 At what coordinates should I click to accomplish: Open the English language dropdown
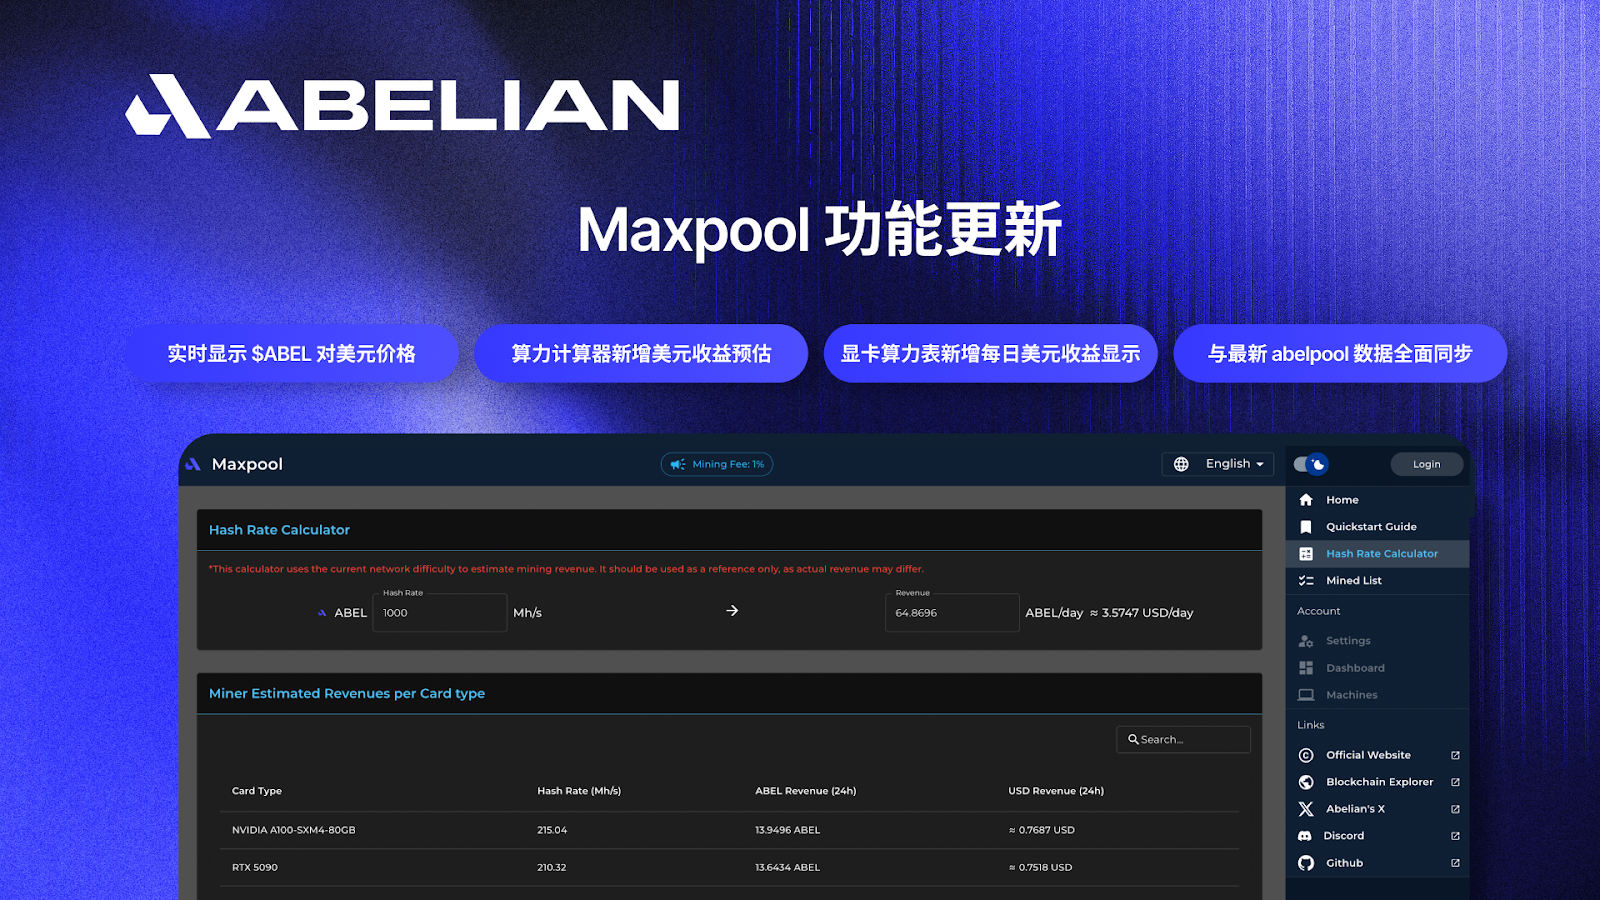[x=1234, y=464]
